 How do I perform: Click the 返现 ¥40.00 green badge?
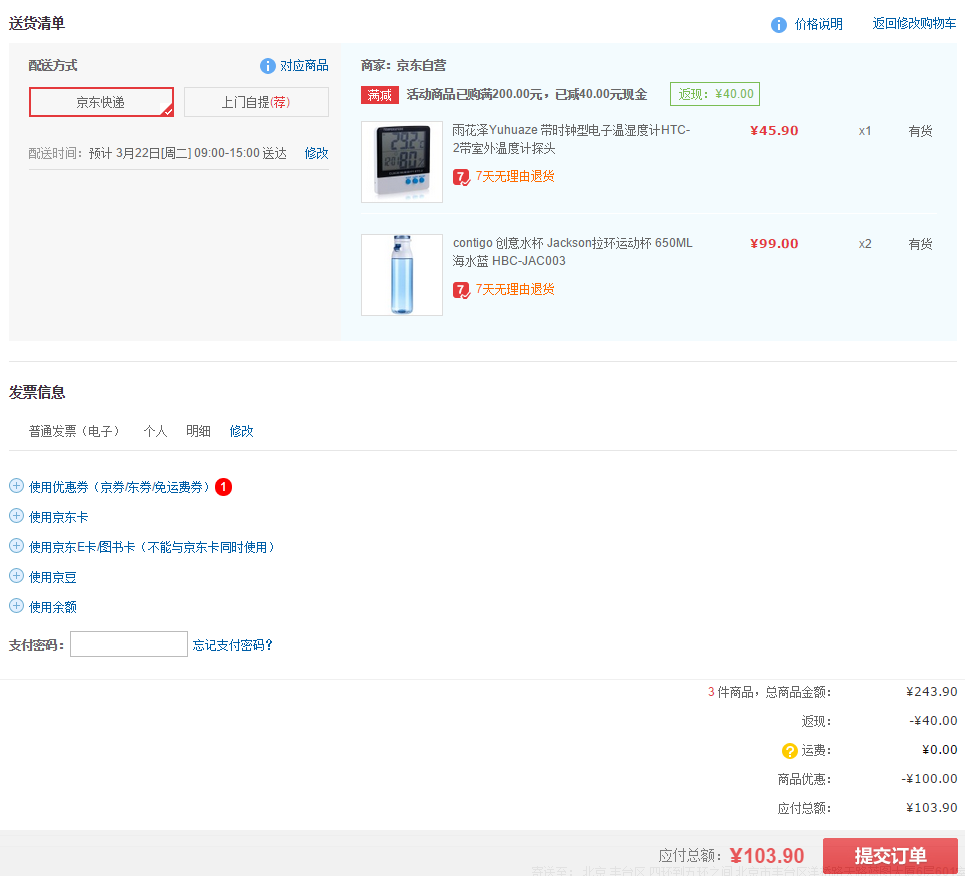pyautogui.click(x=715, y=94)
